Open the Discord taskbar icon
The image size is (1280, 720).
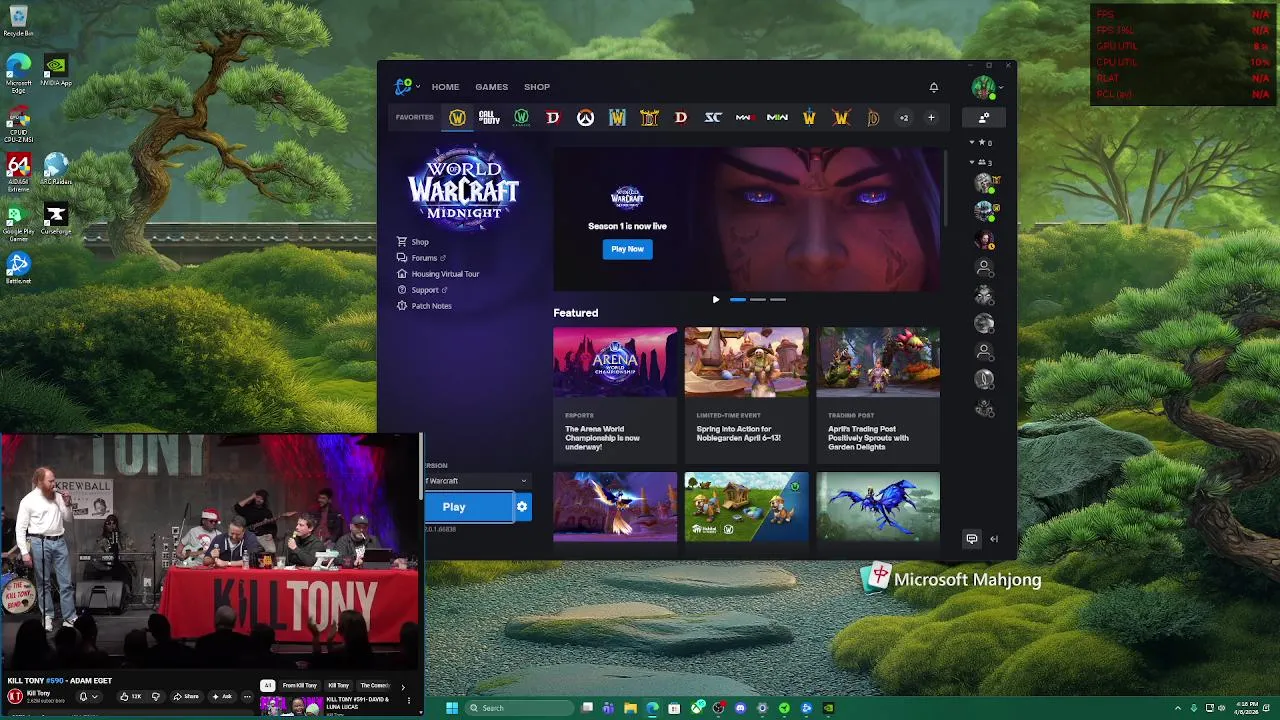coord(740,708)
